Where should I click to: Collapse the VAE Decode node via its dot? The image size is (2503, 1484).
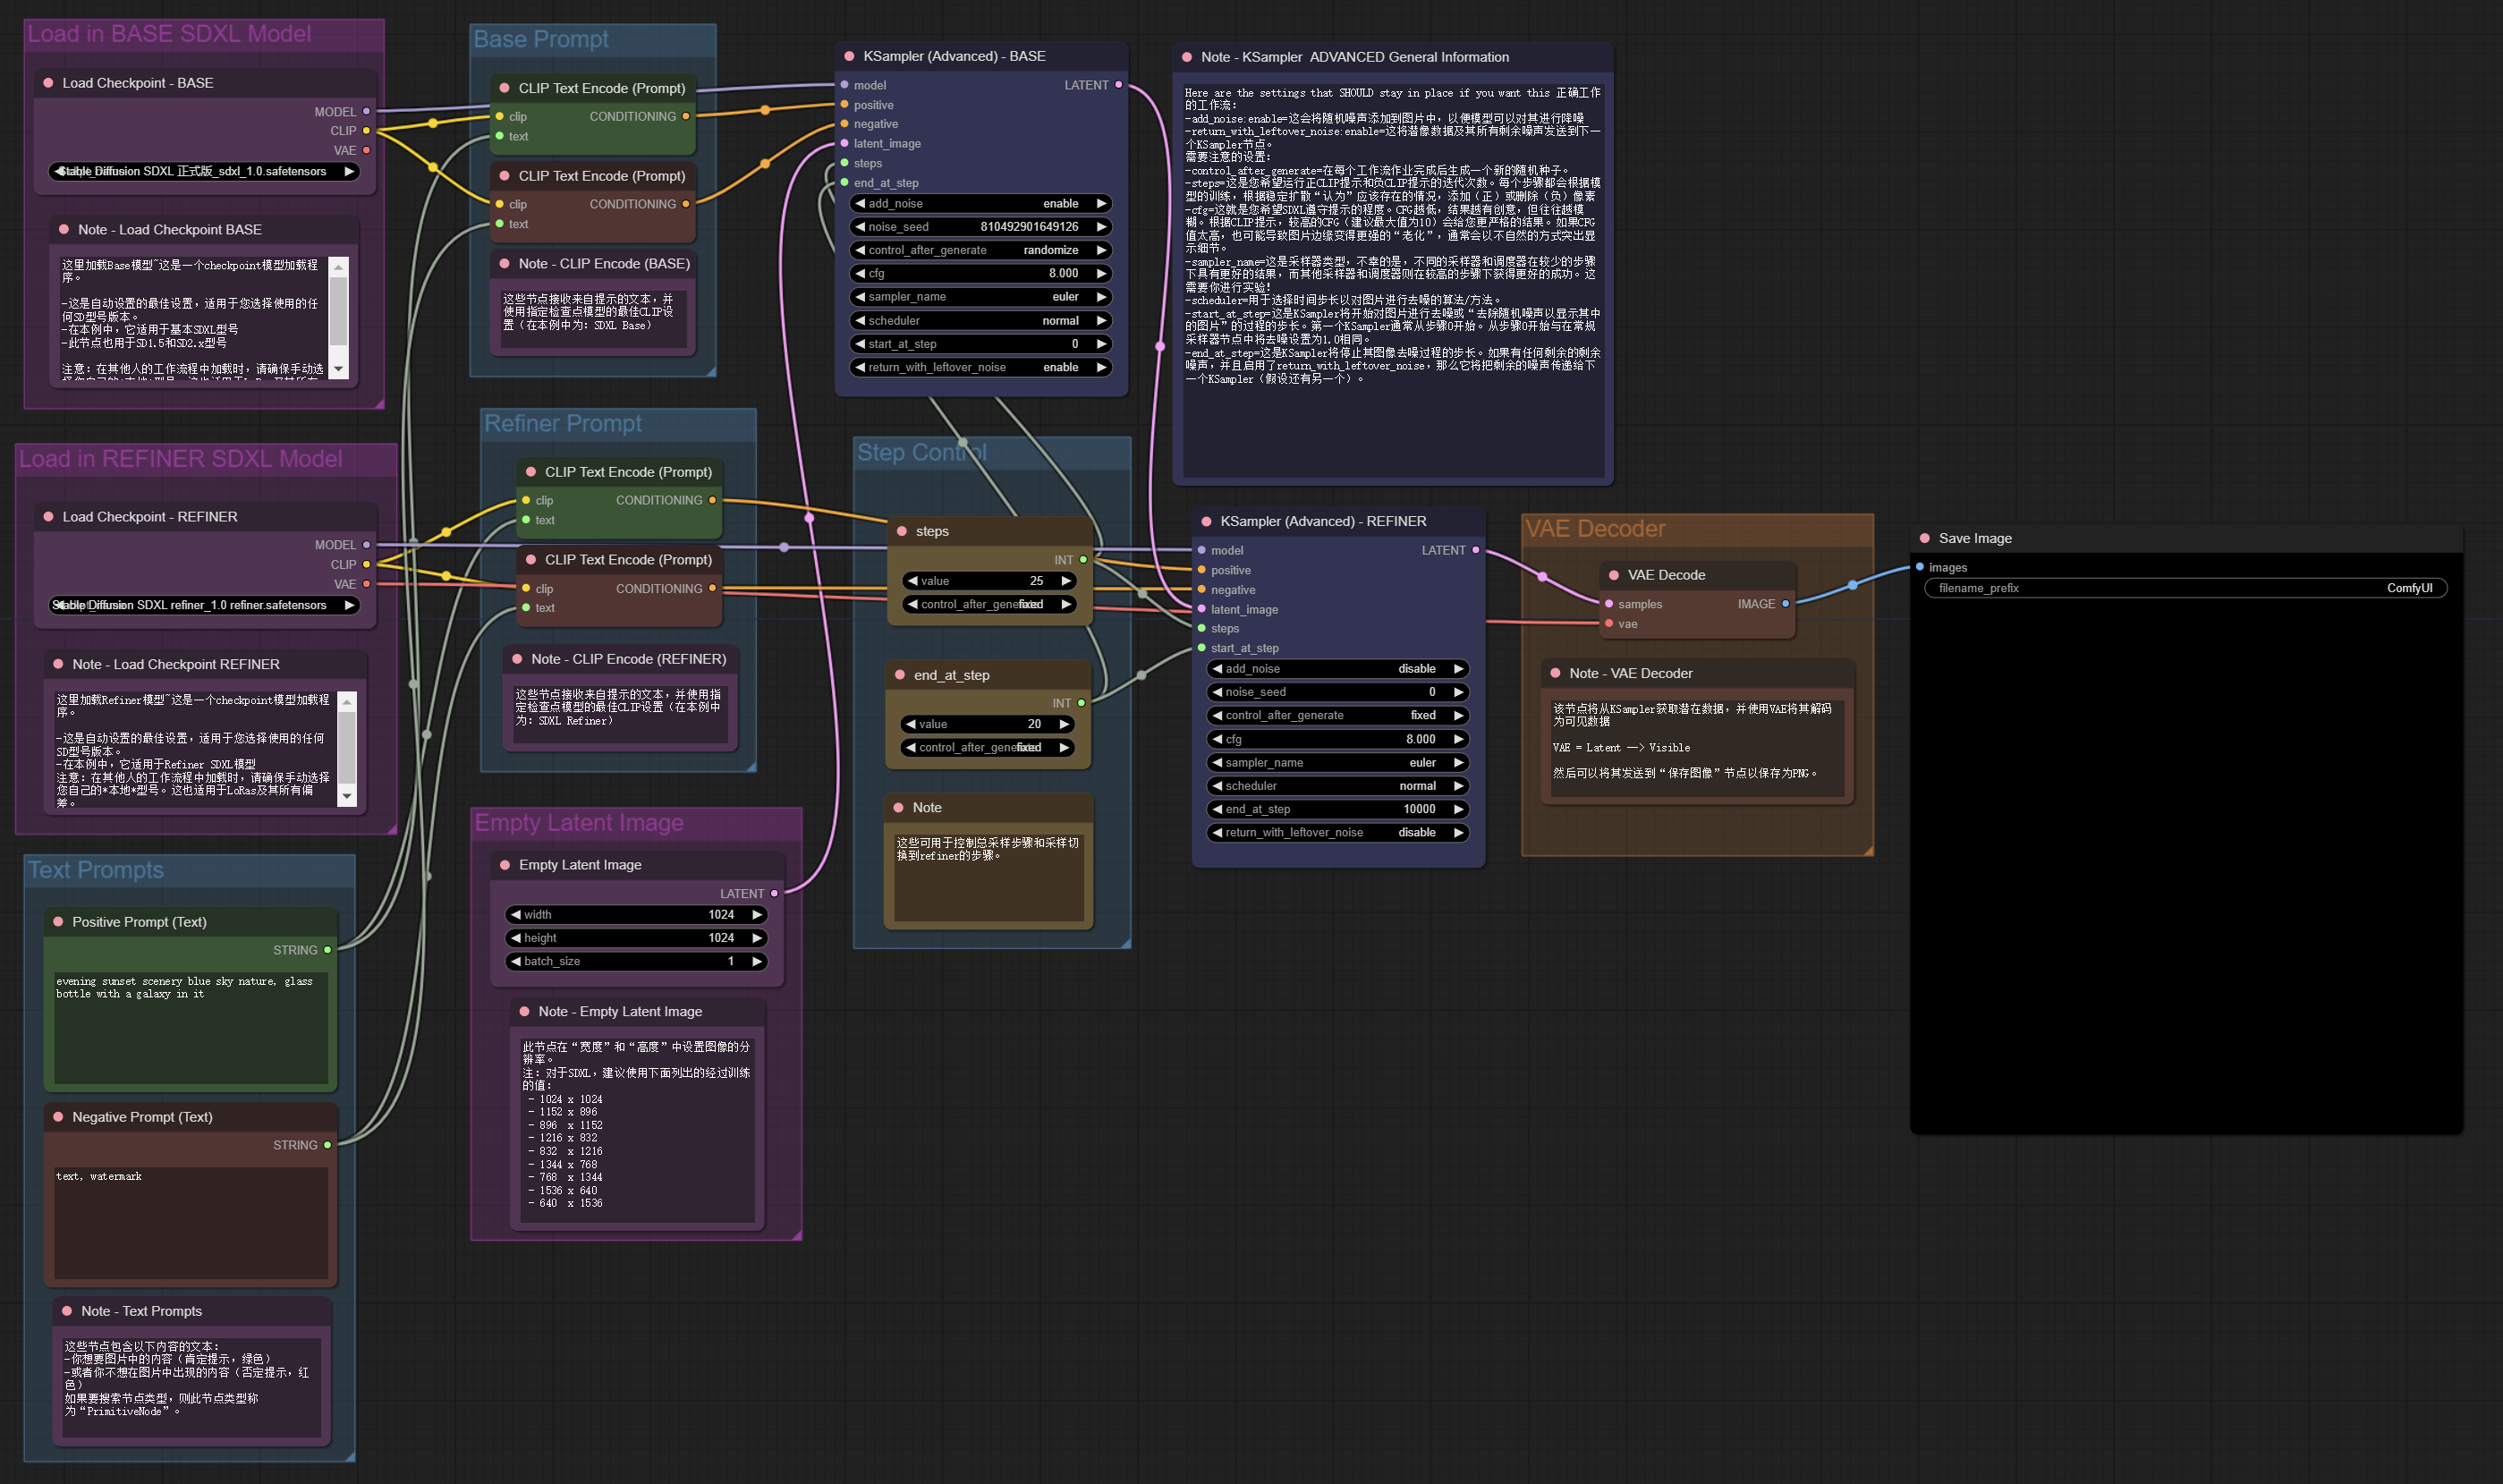pyautogui.click(x=1613, y=575)
